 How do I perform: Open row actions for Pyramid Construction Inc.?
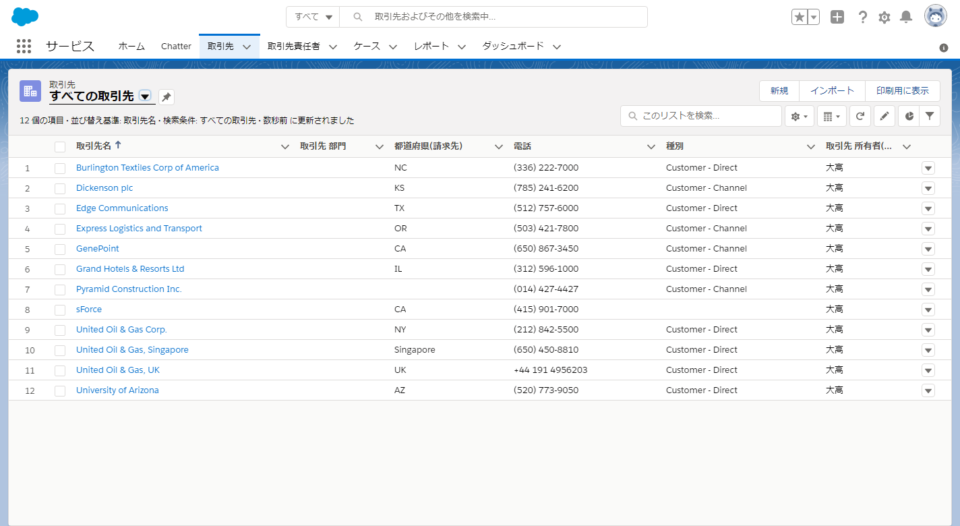(928, 289)
